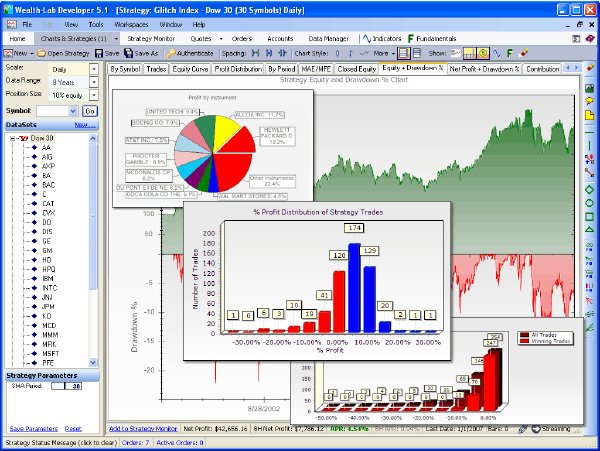Switch to the Equity Curve tab
Image resolution: width=600 pixels, height=451 pixels.
[x=190, y=69]
